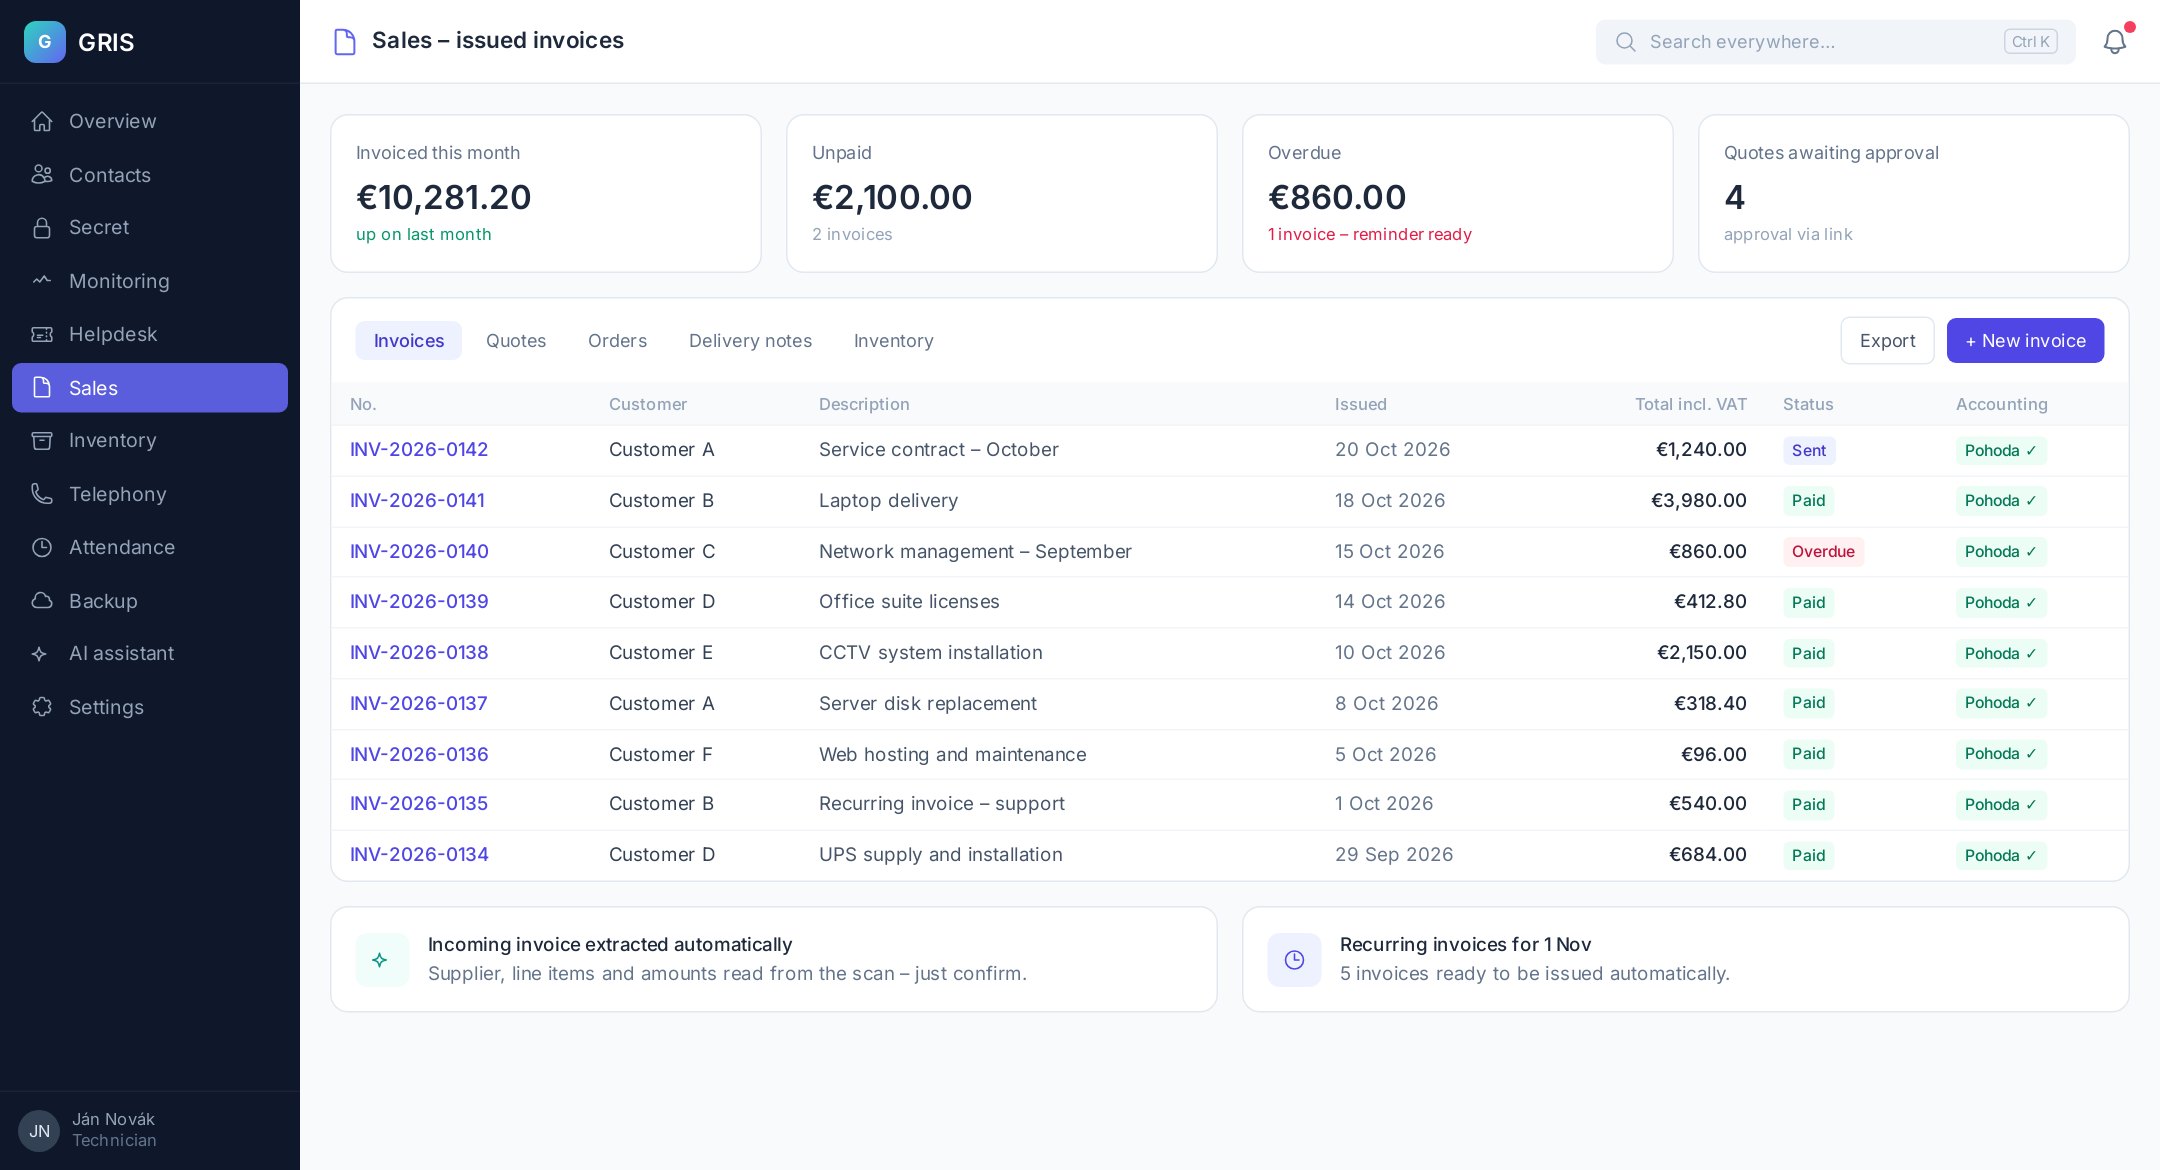Image resolution: width=2160 pixels, height=1170 pixels.
Task: Open the Quotes awaiting approval card
Action: 1913,193
